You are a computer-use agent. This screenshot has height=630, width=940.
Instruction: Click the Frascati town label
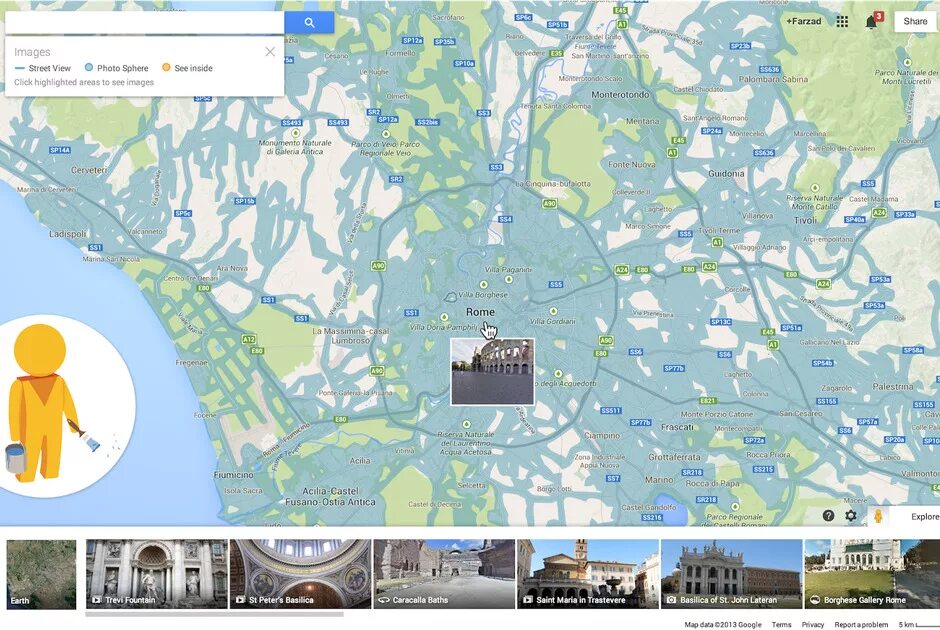(x=677, y=427)
